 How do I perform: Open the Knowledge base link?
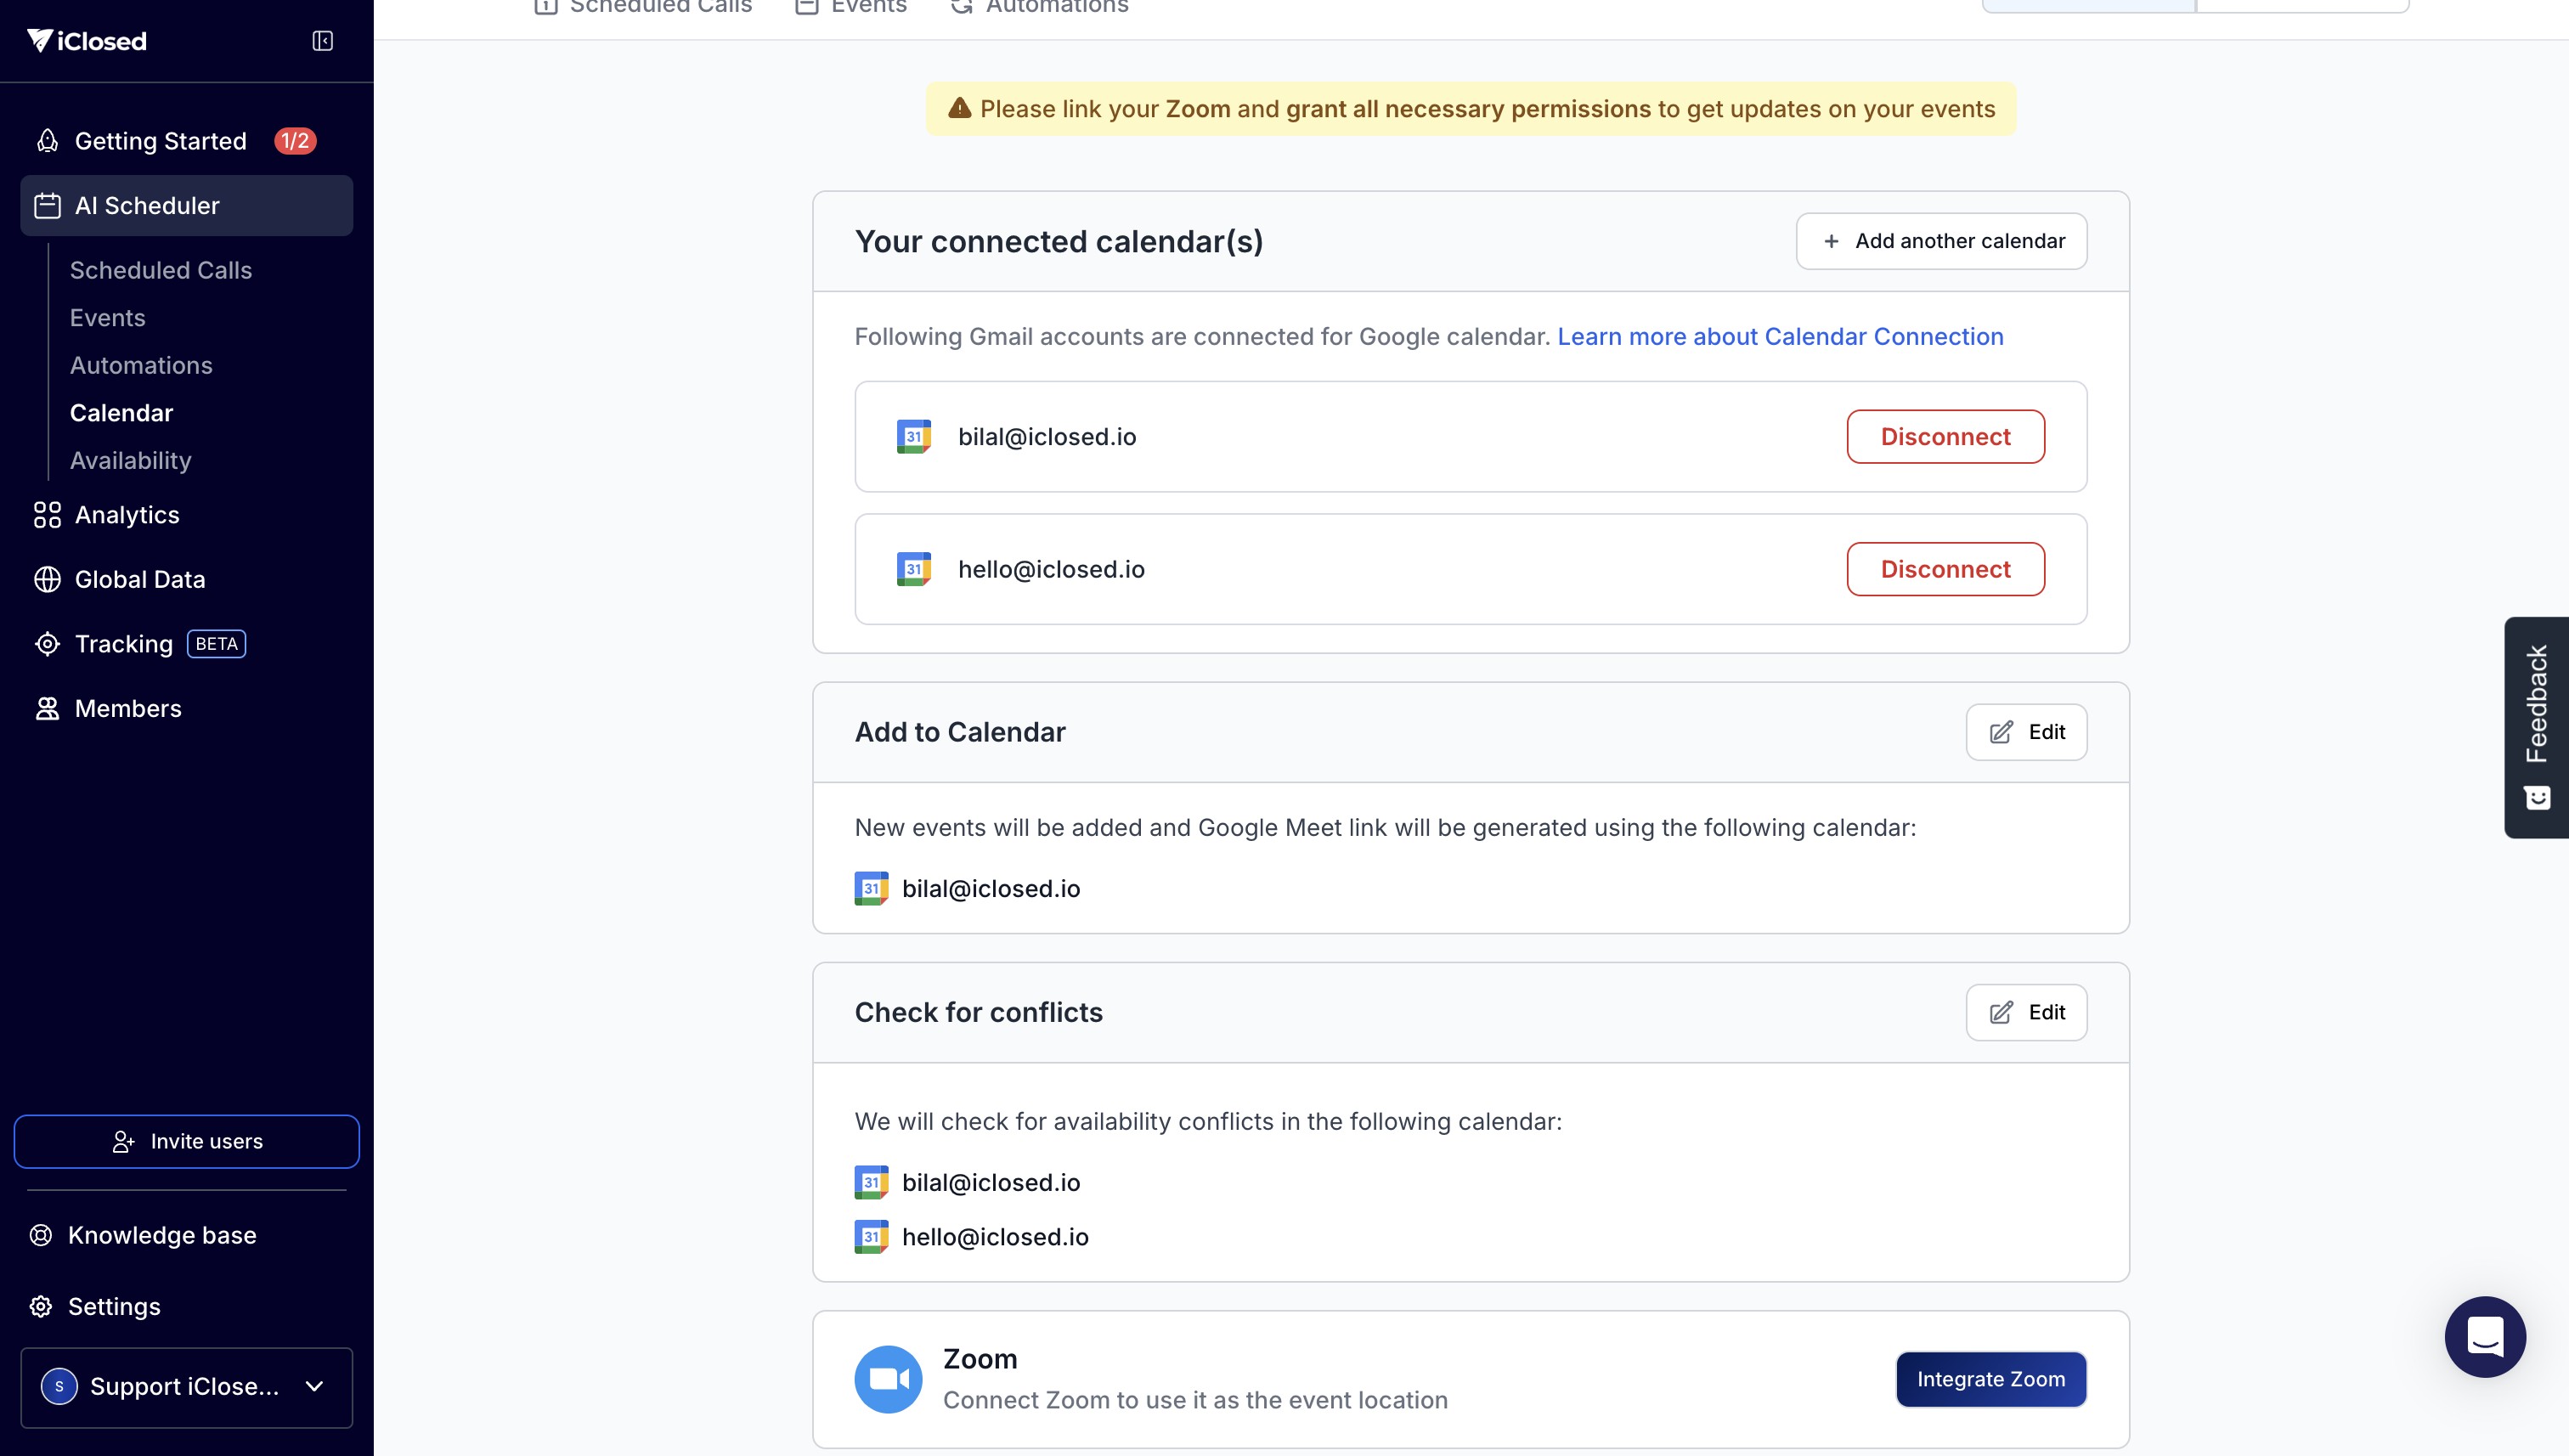click(161, 1235)
